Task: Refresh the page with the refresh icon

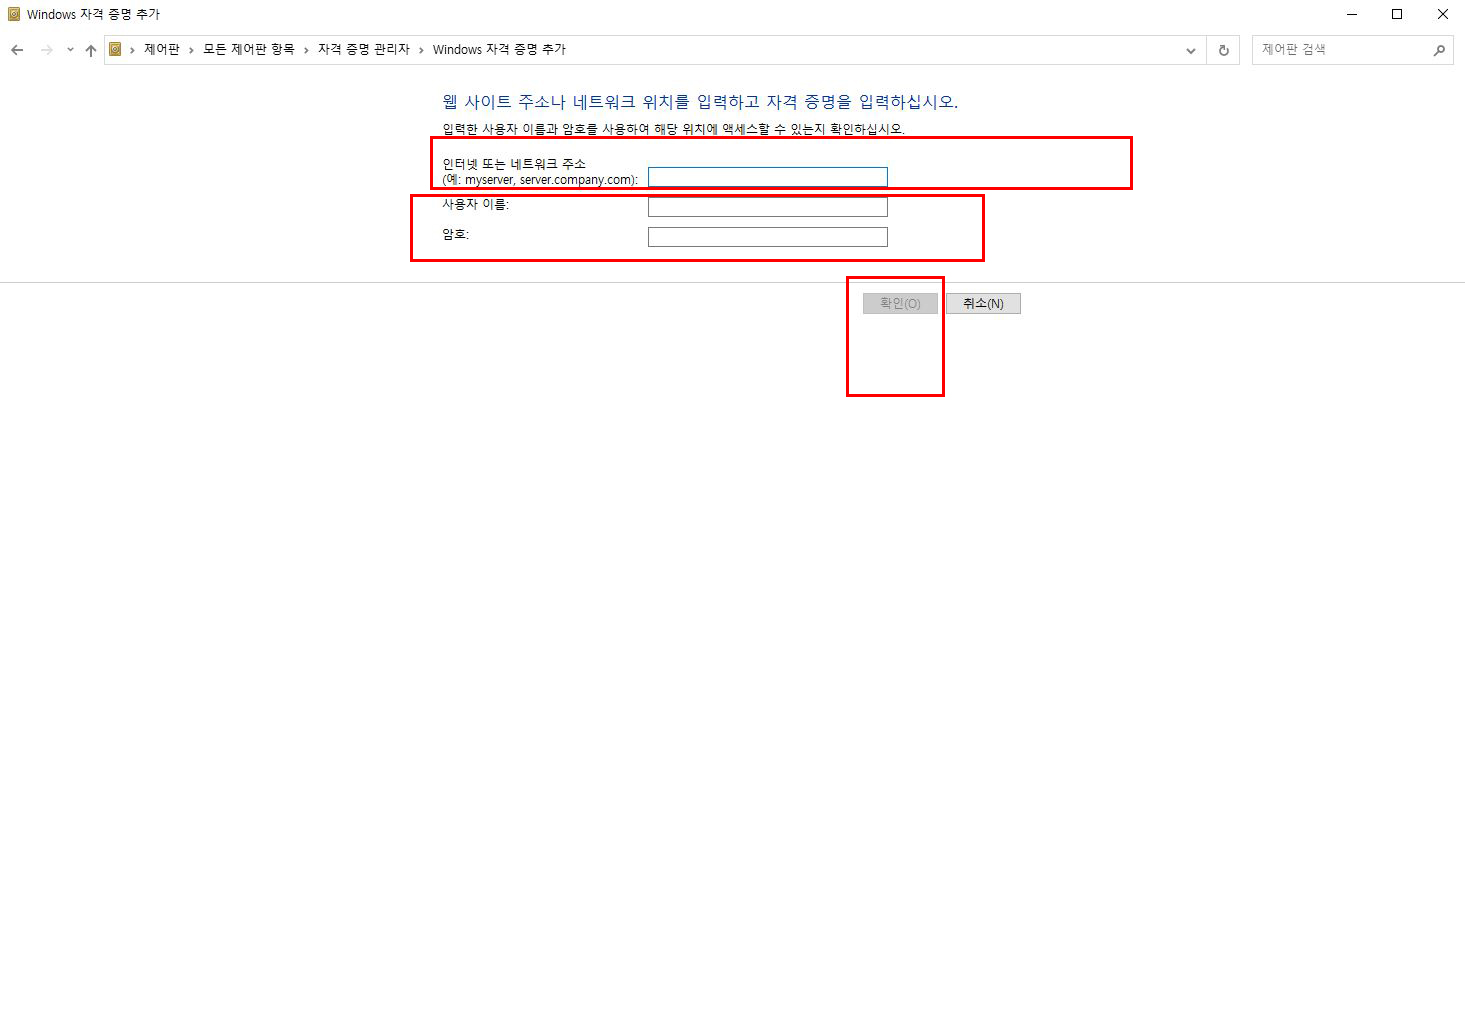Action: click(x=1223, y=50)
